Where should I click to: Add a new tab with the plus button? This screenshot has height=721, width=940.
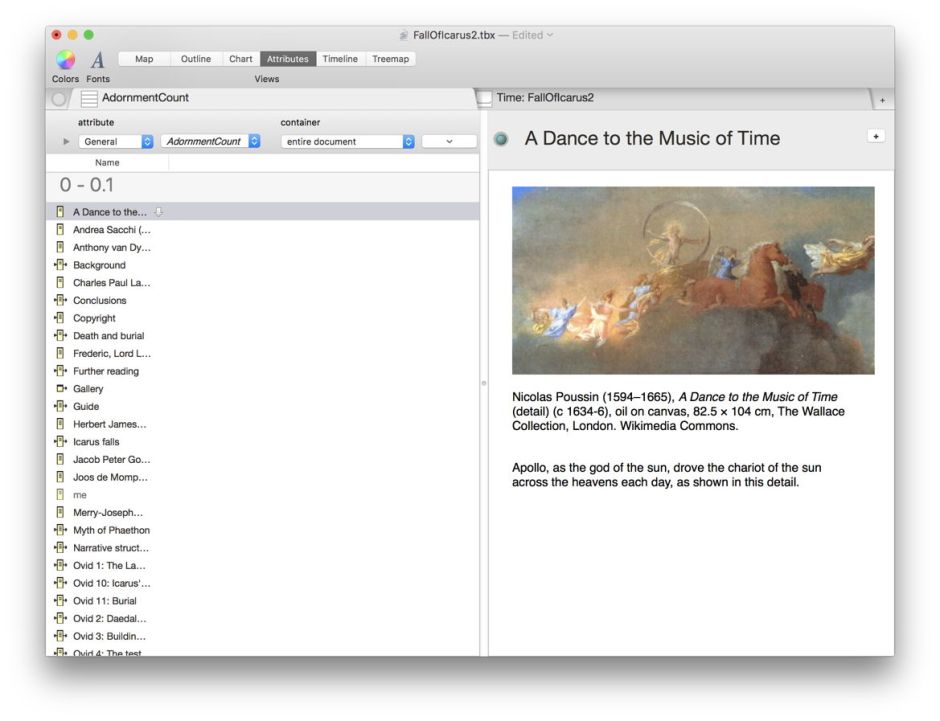(x=882, y=100)
